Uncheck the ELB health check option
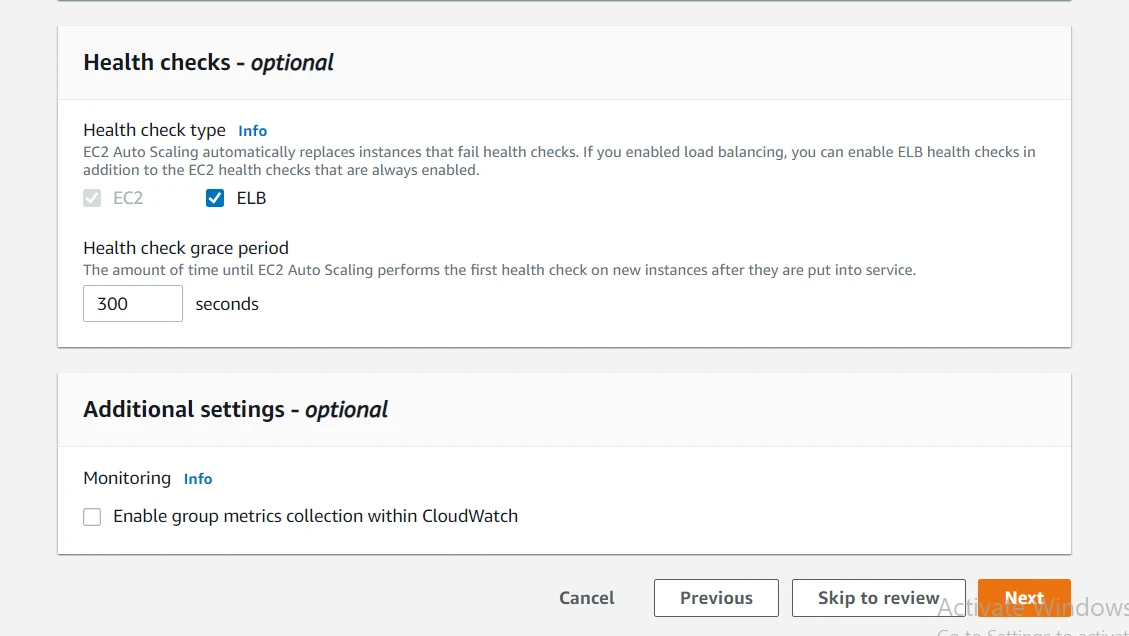This screenshot has height=636, width=1129. coord(215,198)
